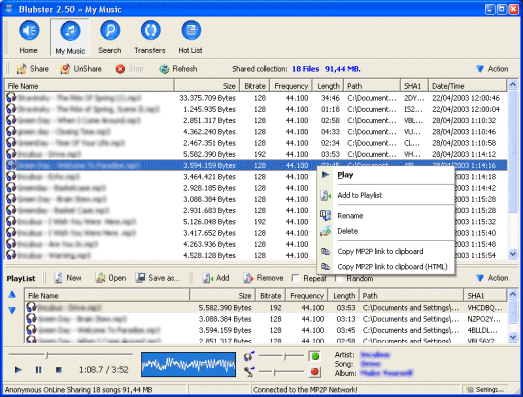Click the Share toolbar button
The image size is (523, 397).
click(33, 69)
